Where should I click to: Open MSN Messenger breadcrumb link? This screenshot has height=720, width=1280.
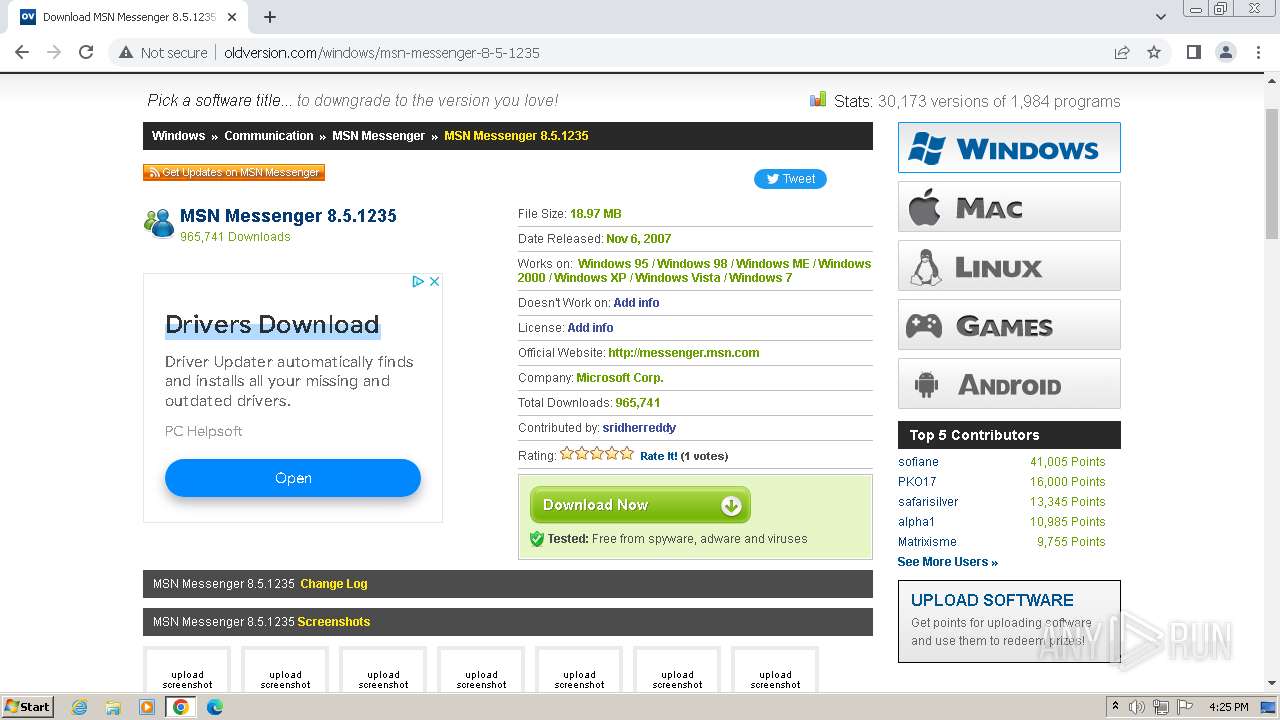point(378,136)
